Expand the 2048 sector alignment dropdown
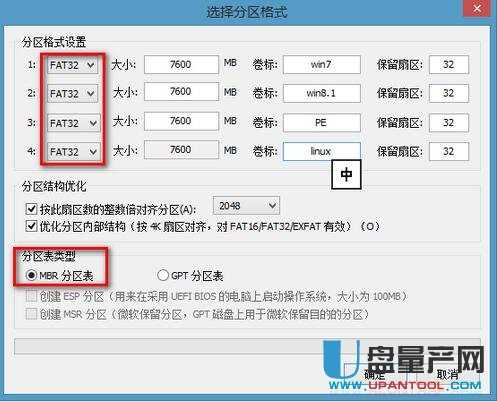Viewport: 497px width, 402px height. click(x=246, y=206)
